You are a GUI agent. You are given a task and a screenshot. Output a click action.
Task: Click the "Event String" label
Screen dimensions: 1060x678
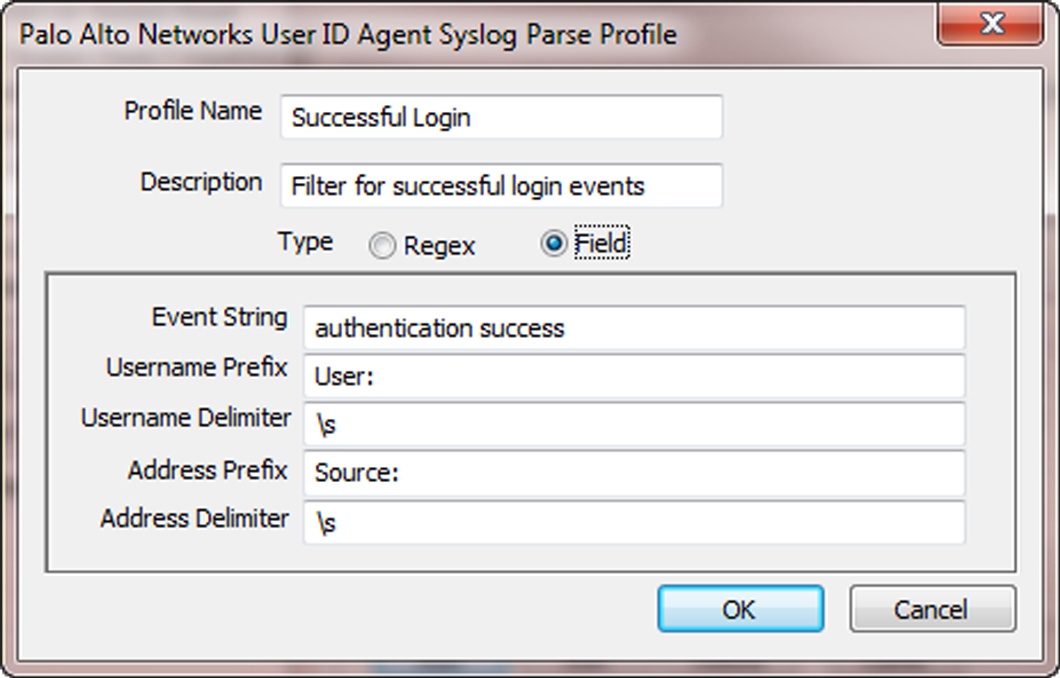point(219,317)
